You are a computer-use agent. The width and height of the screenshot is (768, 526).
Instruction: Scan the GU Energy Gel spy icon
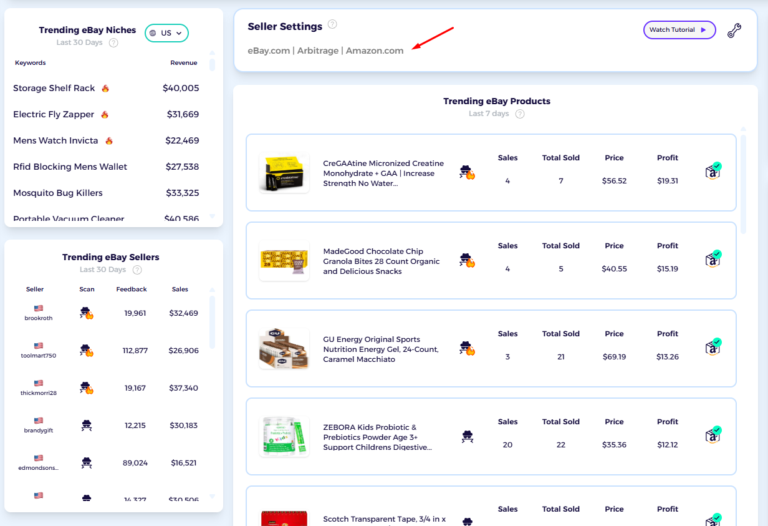[x=467, y=348]
